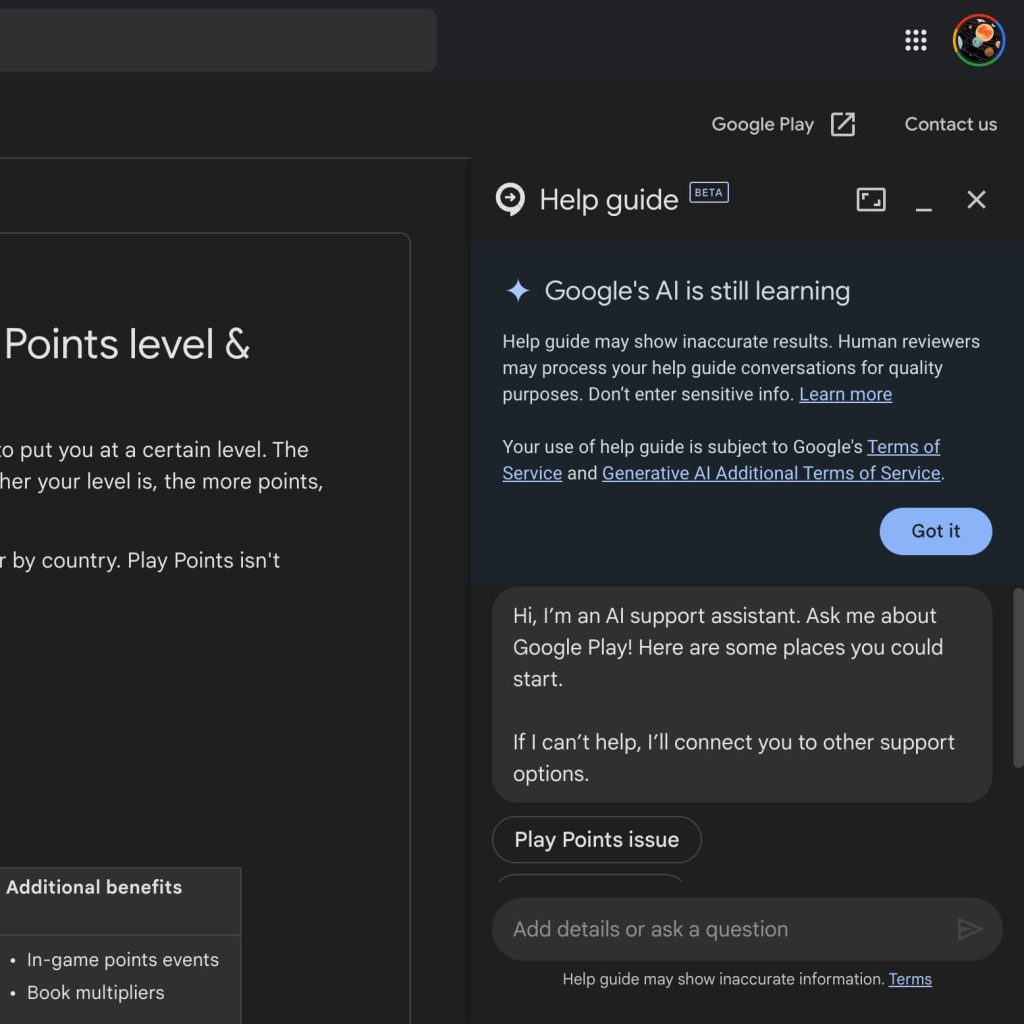Expand the Help guide panel to full size

tap(871, 200)
